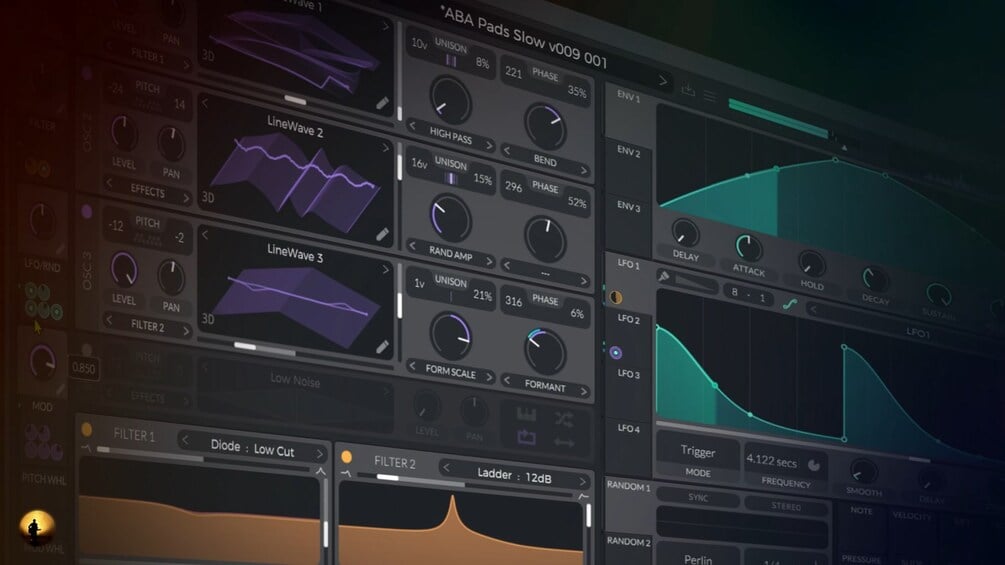This screenshot has height=565, width=1005.
Task: Click the OSC 3 LEVEL knob
Action: pos(124,269)
